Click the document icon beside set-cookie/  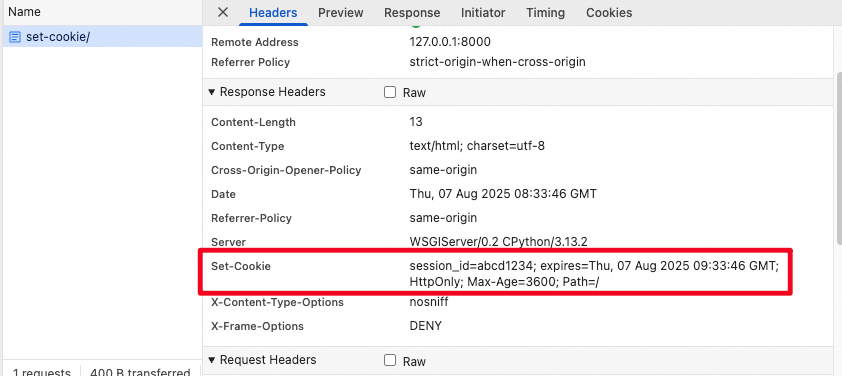(16, 38)
